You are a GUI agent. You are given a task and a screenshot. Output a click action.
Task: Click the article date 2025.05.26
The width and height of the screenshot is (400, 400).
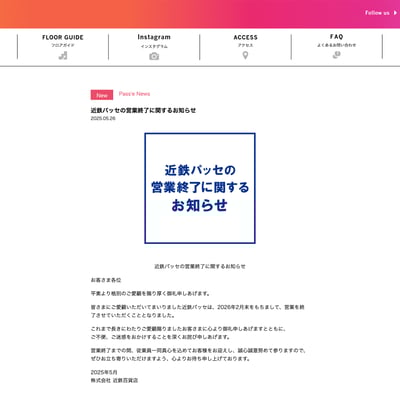(x=103, y=118)
